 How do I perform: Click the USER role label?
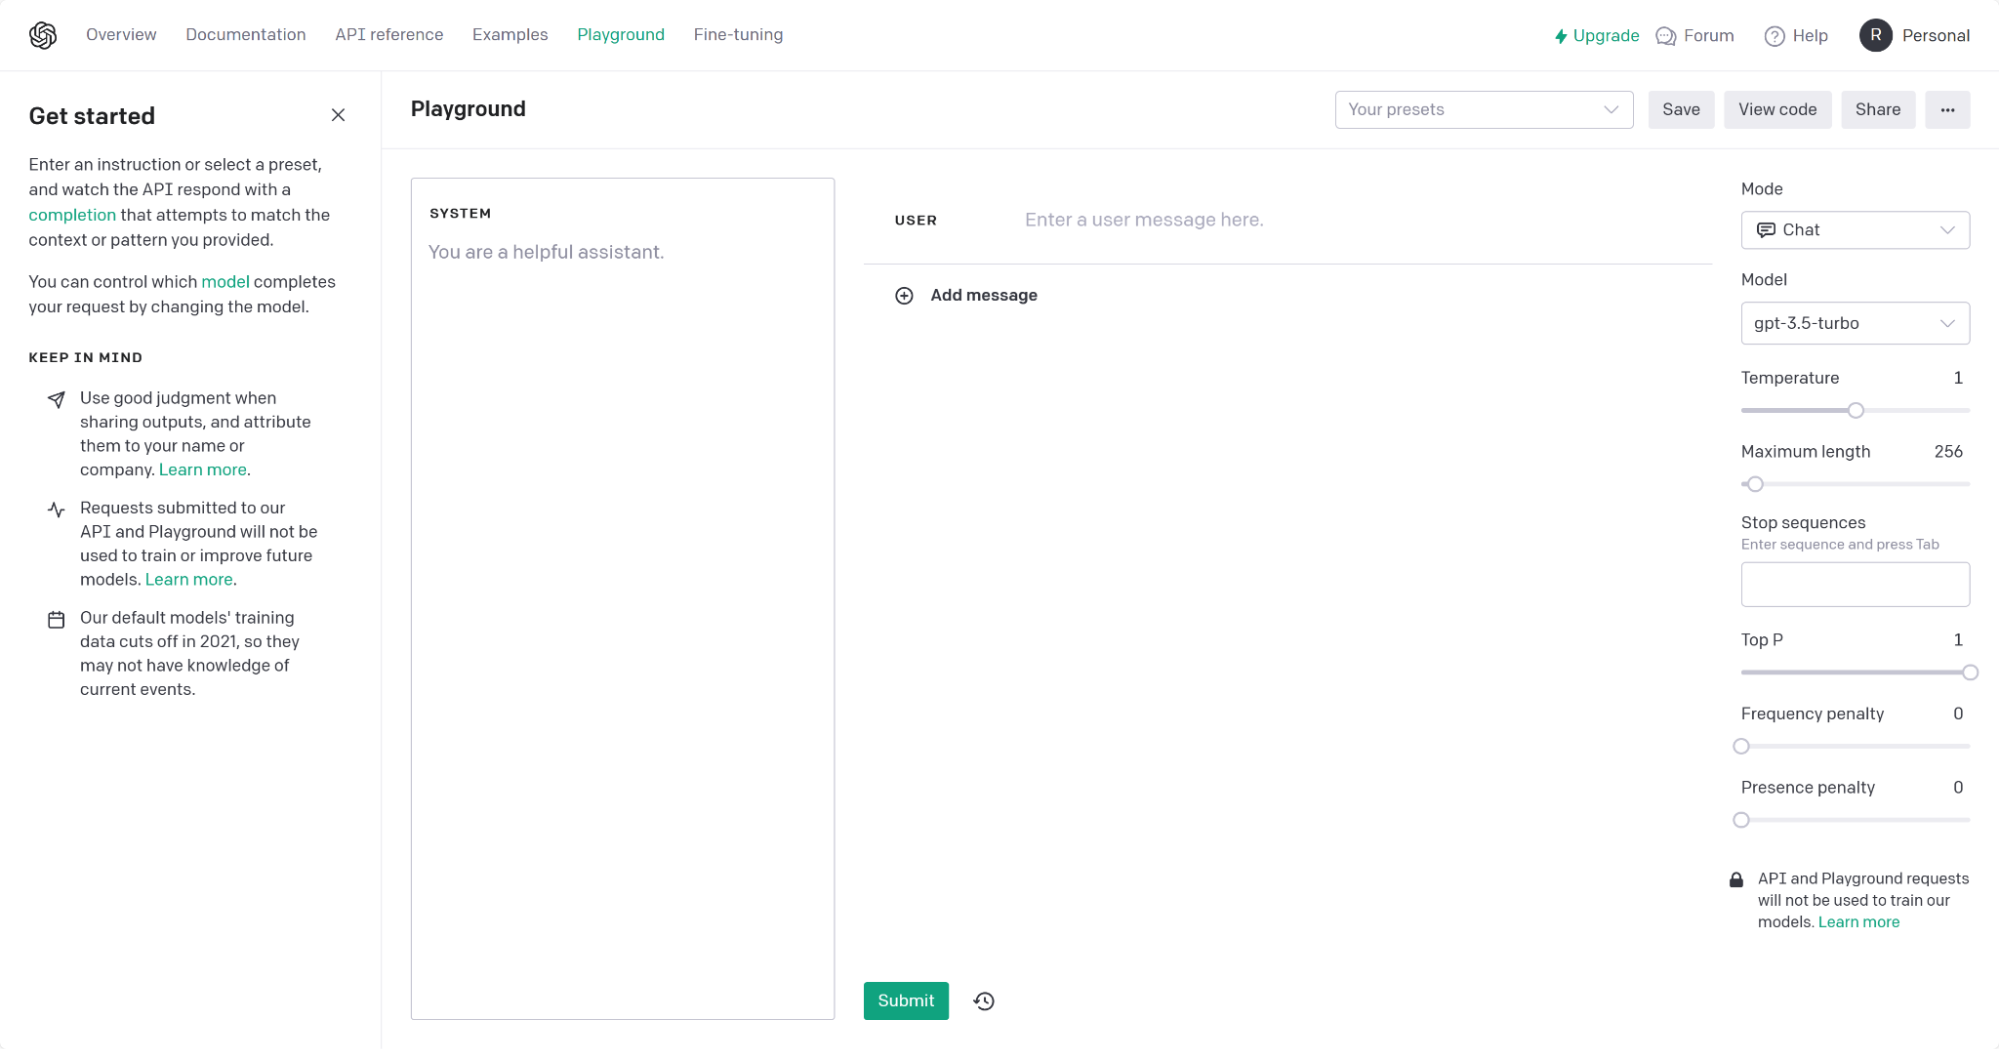(x=916, y=220)
